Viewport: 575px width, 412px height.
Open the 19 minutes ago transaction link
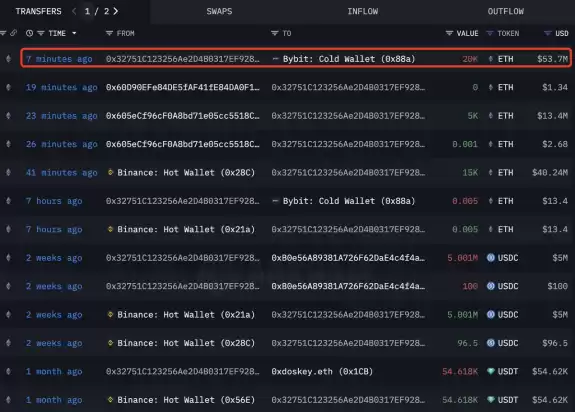coord(62,88)
